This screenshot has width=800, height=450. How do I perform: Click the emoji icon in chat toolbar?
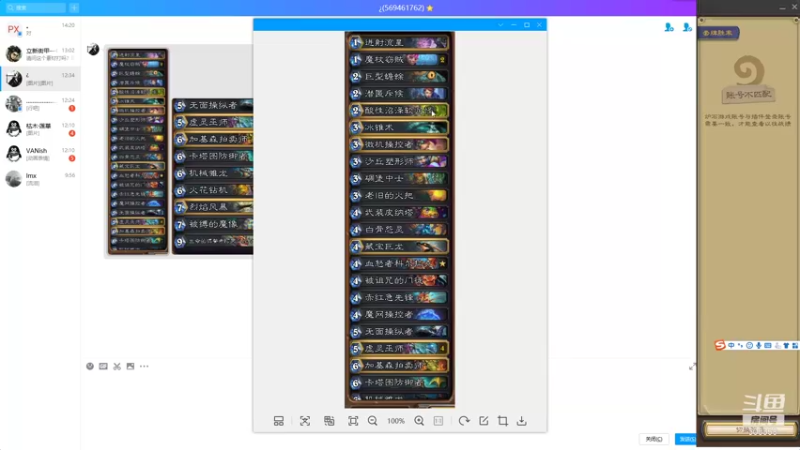pyautogui.click(x=90, y=366)
